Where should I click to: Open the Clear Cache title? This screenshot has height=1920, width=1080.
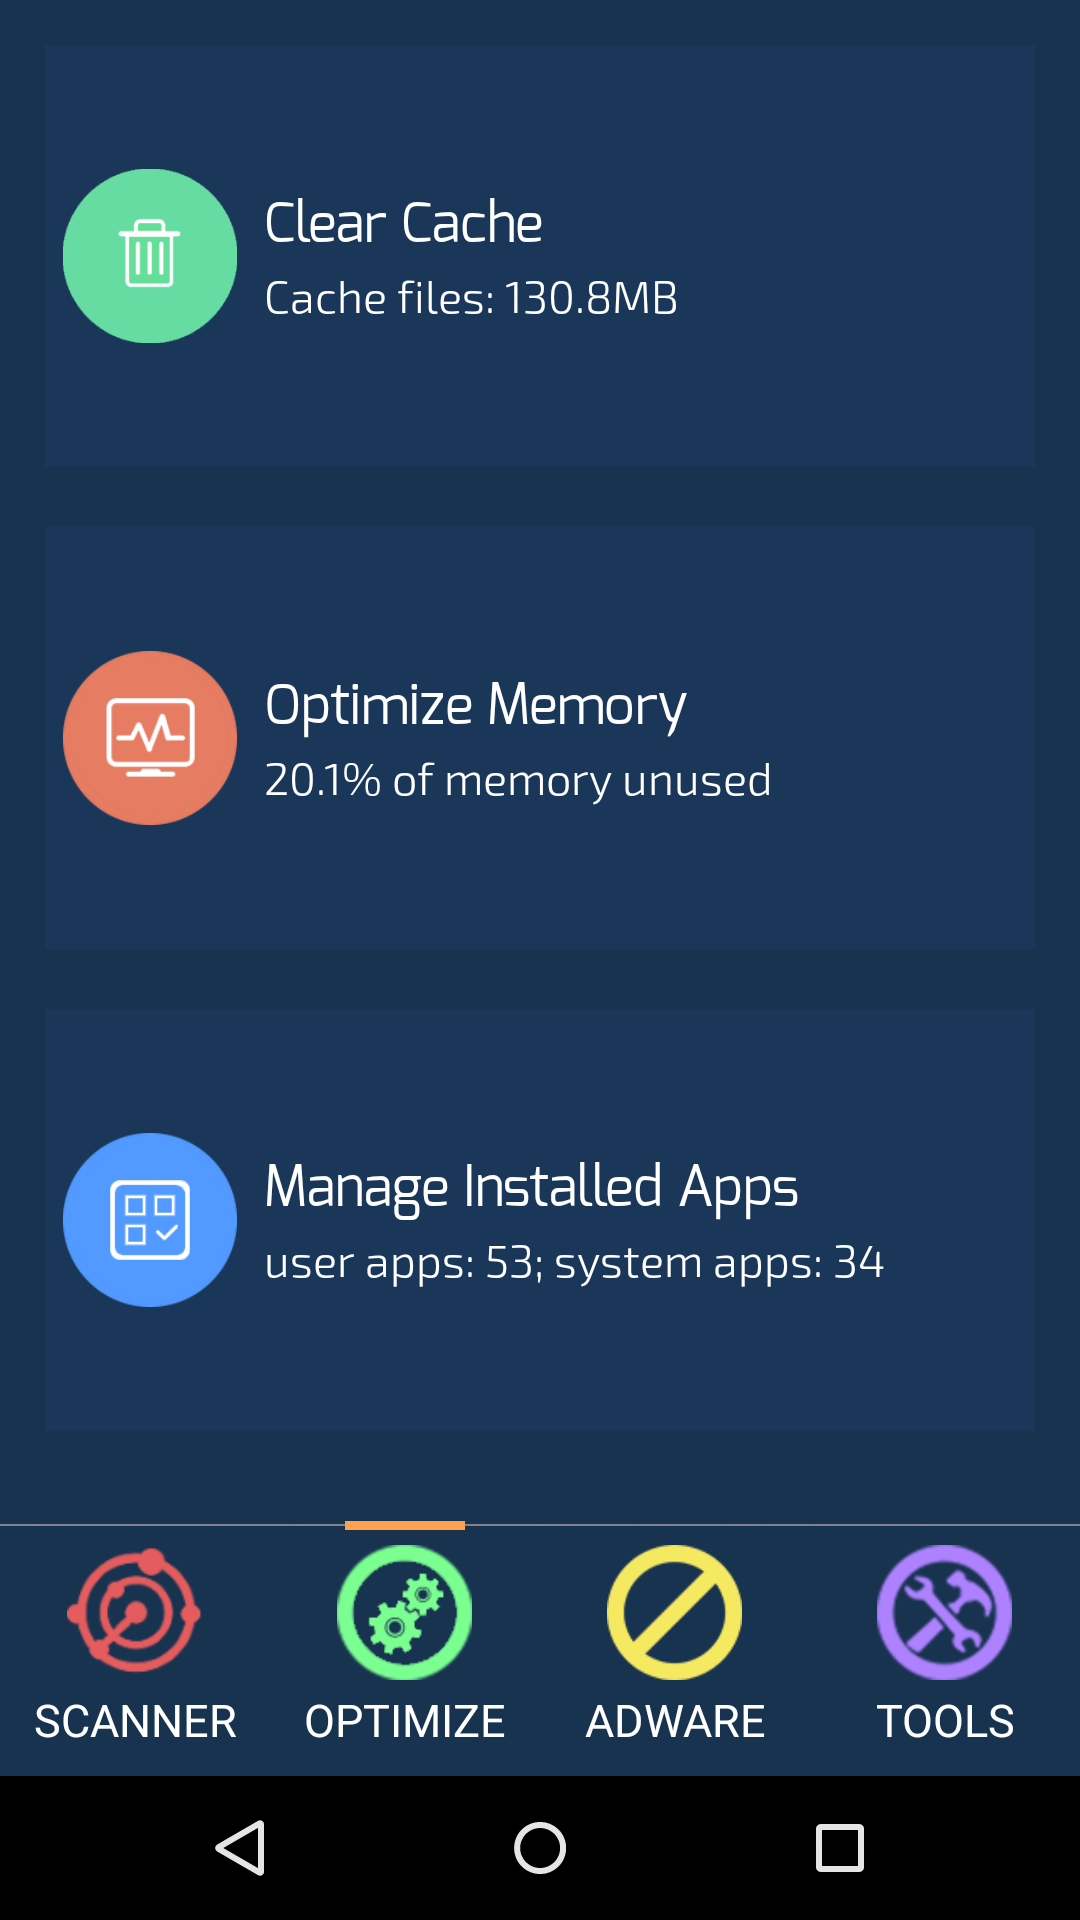coord(404,222)
